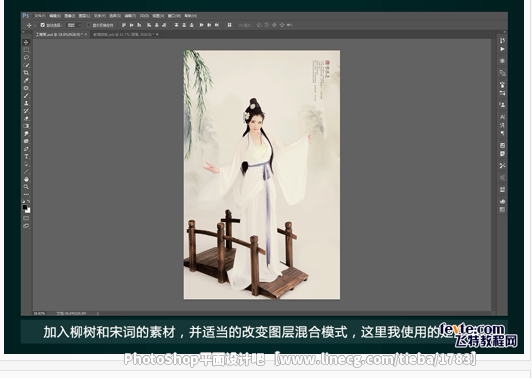
Task: Open the Actions panel play-arrow icon
Action: (x=502, y=49)
